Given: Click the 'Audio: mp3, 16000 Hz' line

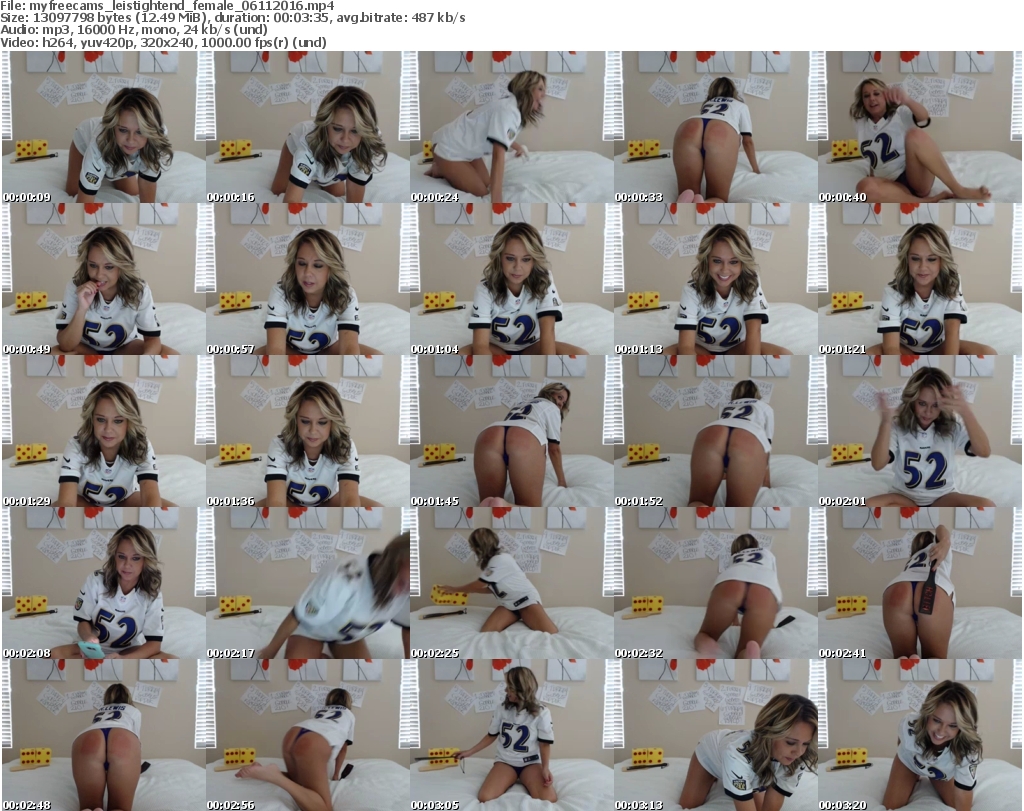Looking at the screenshot, I should tap(134, 30).
